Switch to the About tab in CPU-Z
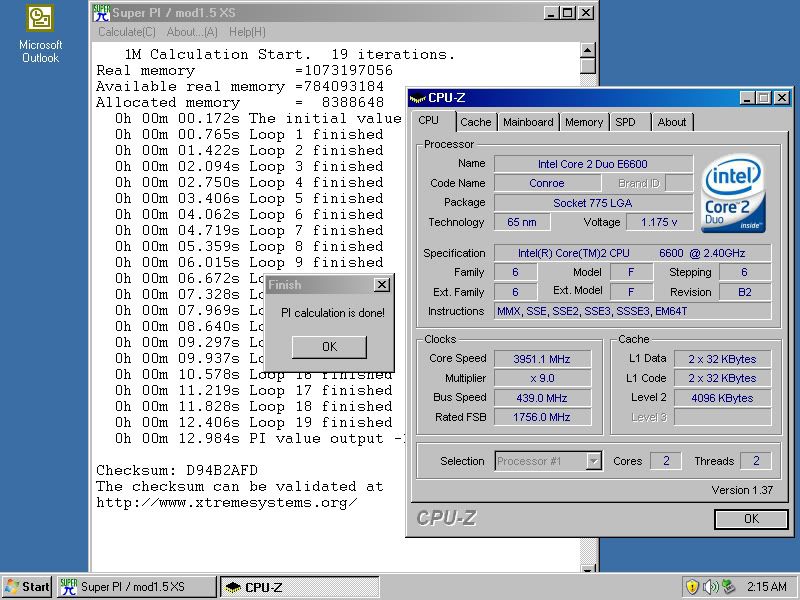The height and width of the screenshot is (600, 800). 672,122
